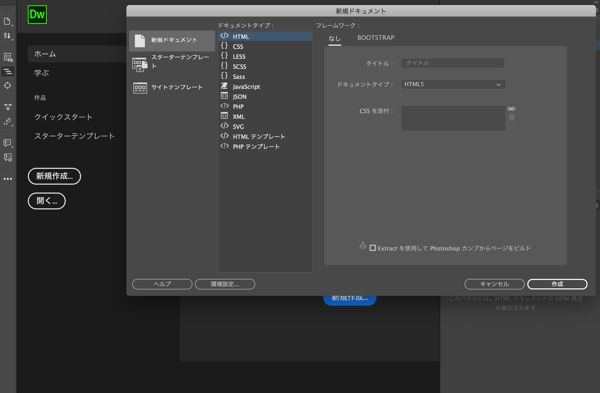
Task: Select JavaScript document type
Action: coord(265,86)
